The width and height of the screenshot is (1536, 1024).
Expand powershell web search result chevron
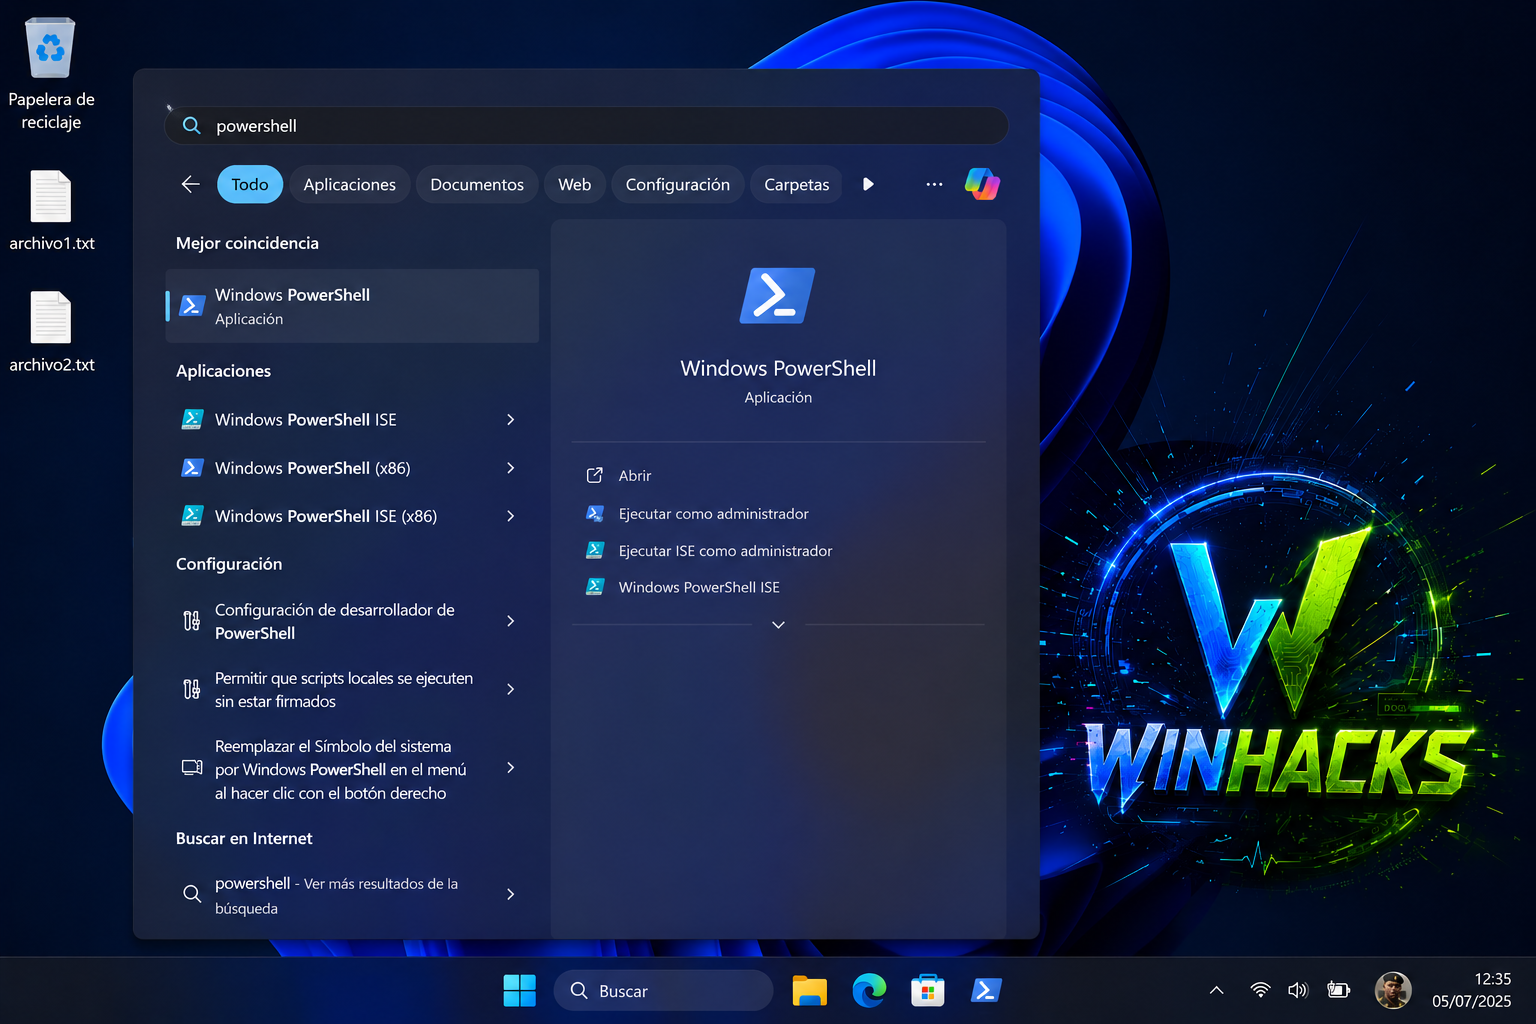[x=510, y=894]
